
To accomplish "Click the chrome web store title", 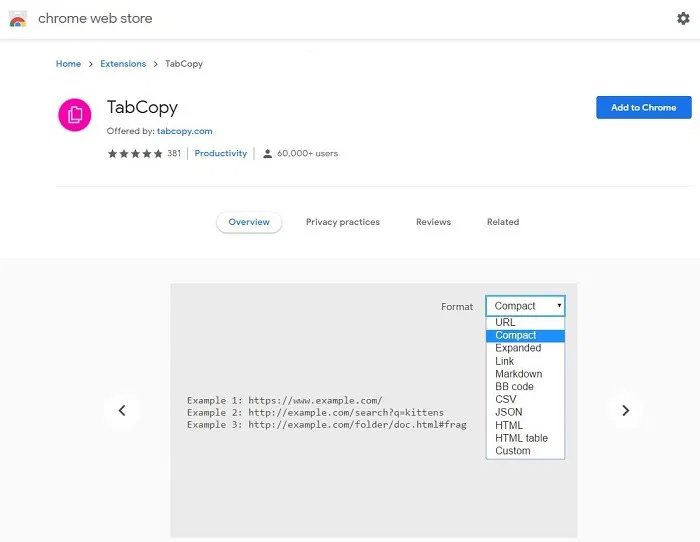I will pos(95,18).
